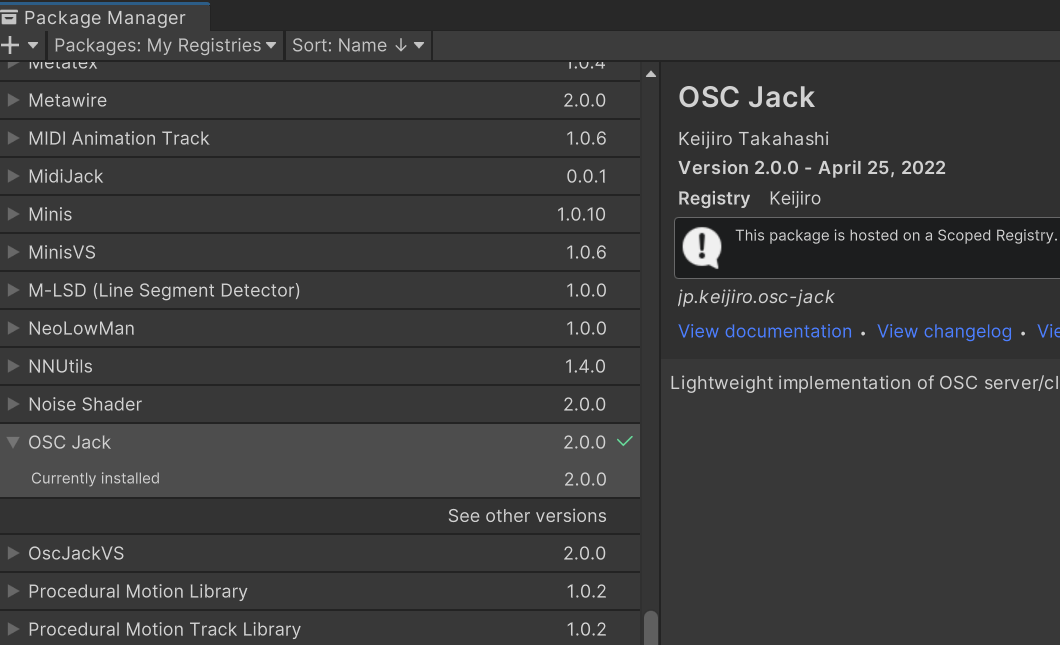Open the Sort: Name dropdown
1060x645 pixels.
coord(358,45)
